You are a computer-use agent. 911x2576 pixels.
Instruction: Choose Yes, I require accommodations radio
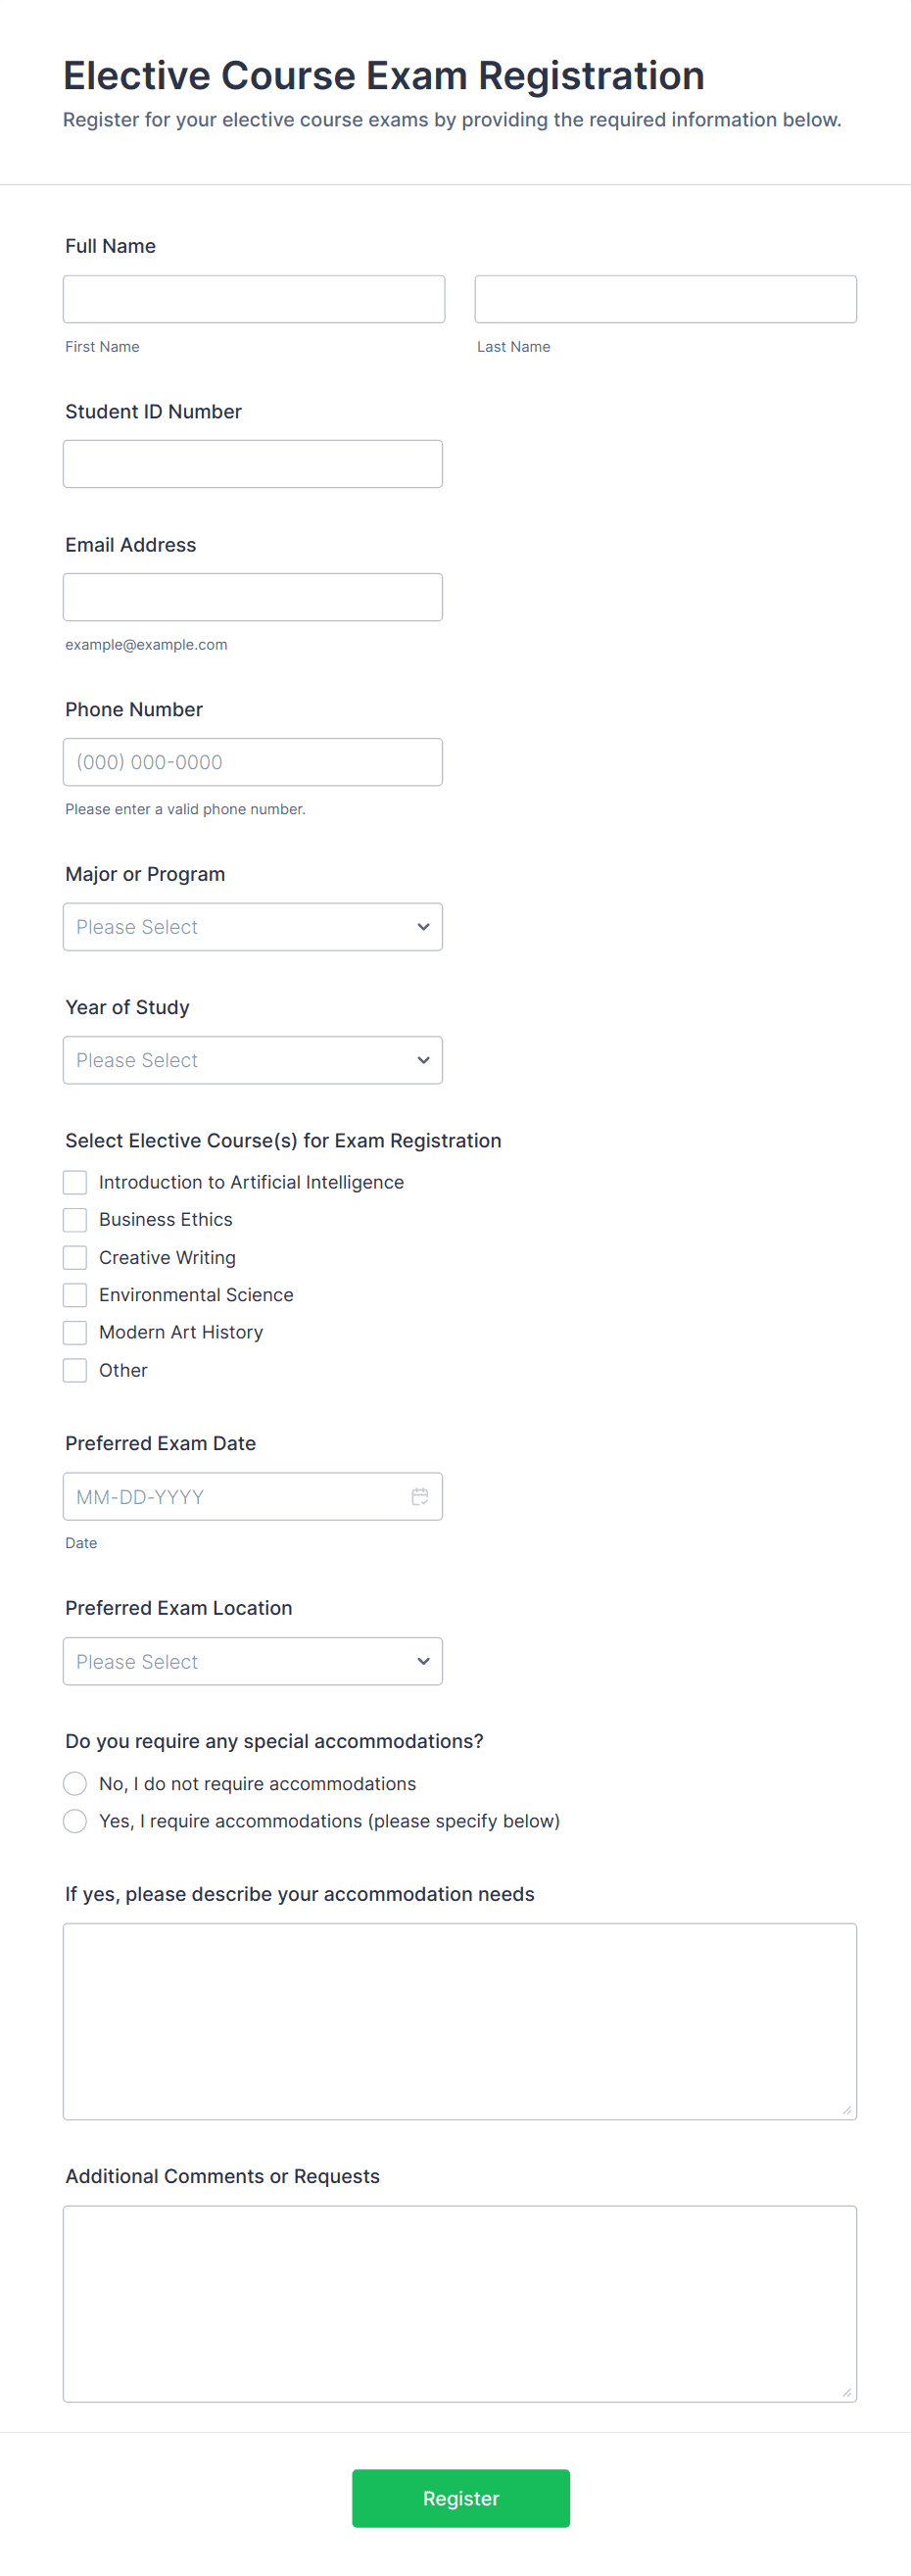(x=75, y=1821)
